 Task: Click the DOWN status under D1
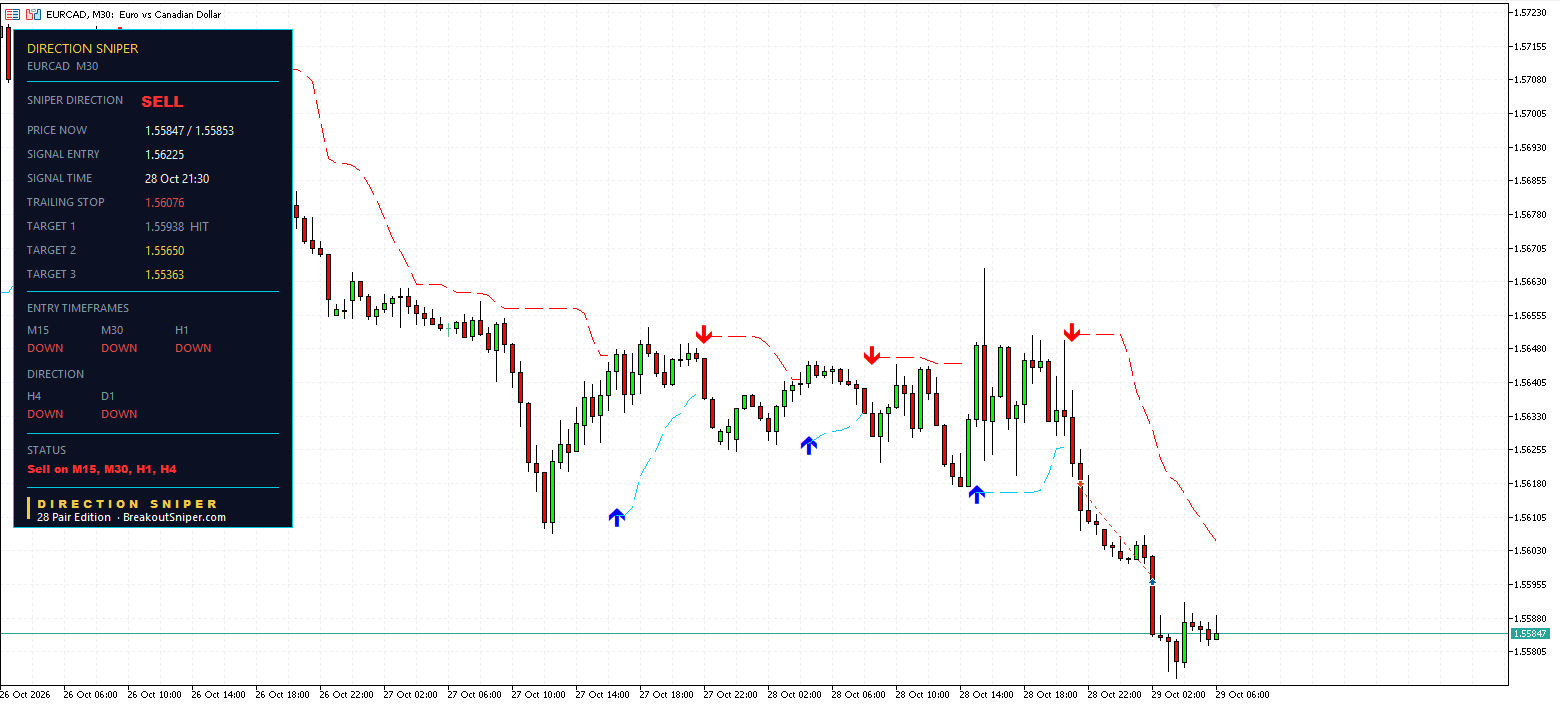[119, 414]
